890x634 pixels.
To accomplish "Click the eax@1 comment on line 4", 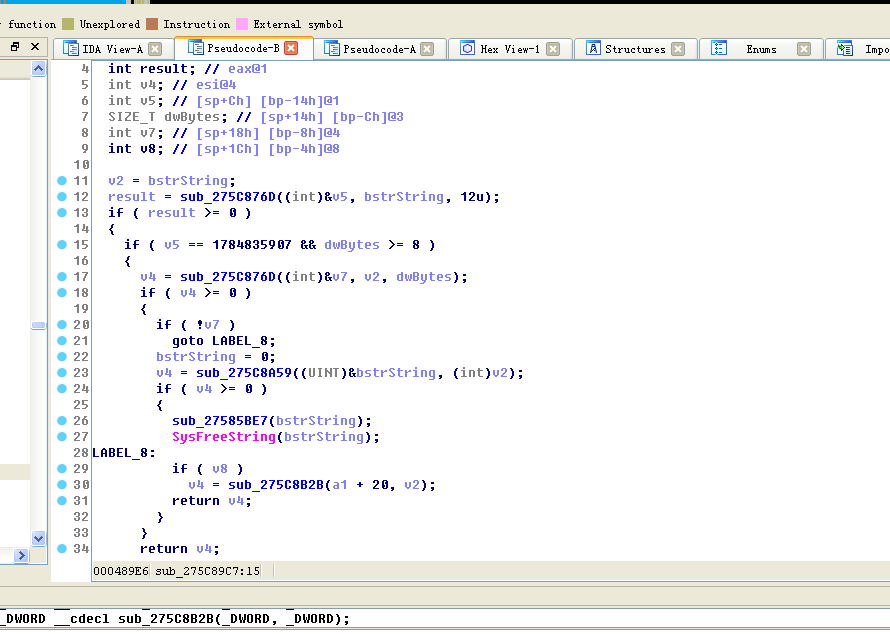I will coord(247,69).
